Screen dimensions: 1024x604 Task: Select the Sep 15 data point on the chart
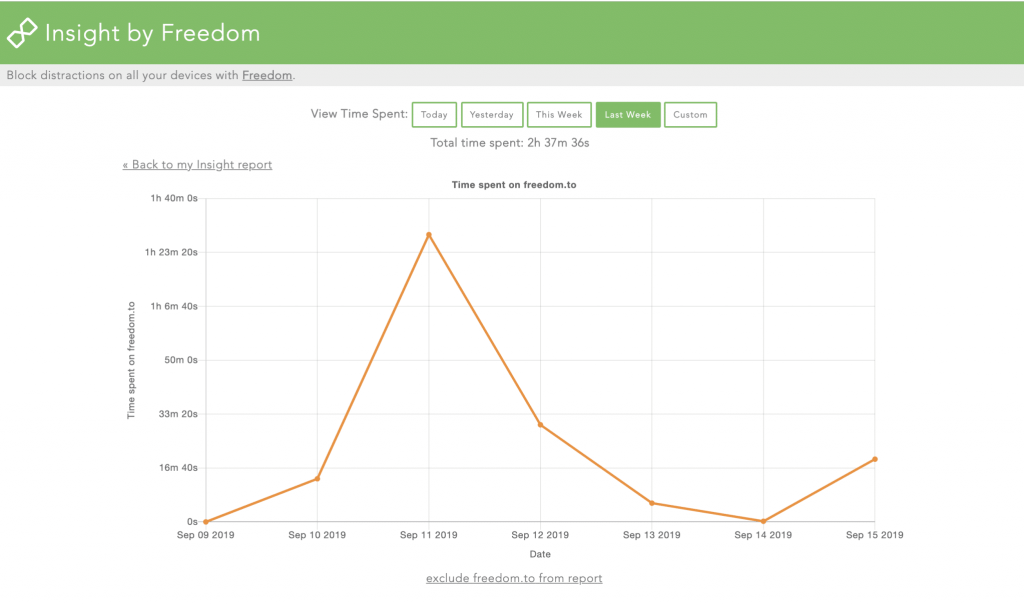[x=874, y=459]
